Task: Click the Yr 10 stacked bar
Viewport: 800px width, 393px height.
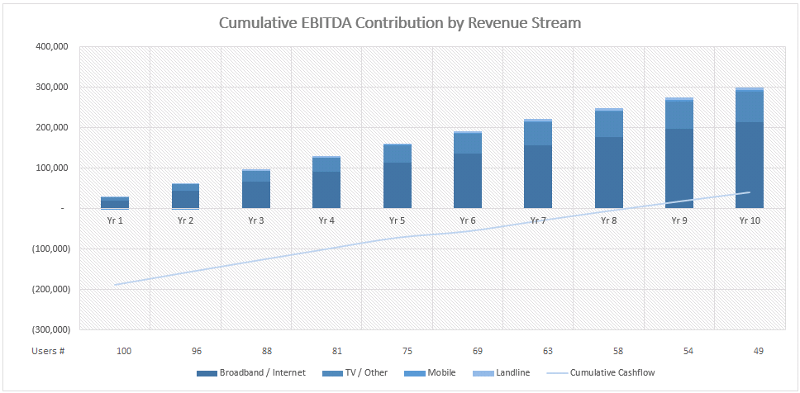Action: tap(749, 148)
